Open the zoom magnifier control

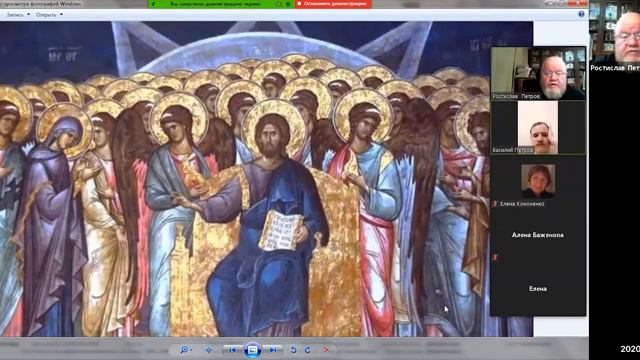pyautogui.click(x=186, y=350)
